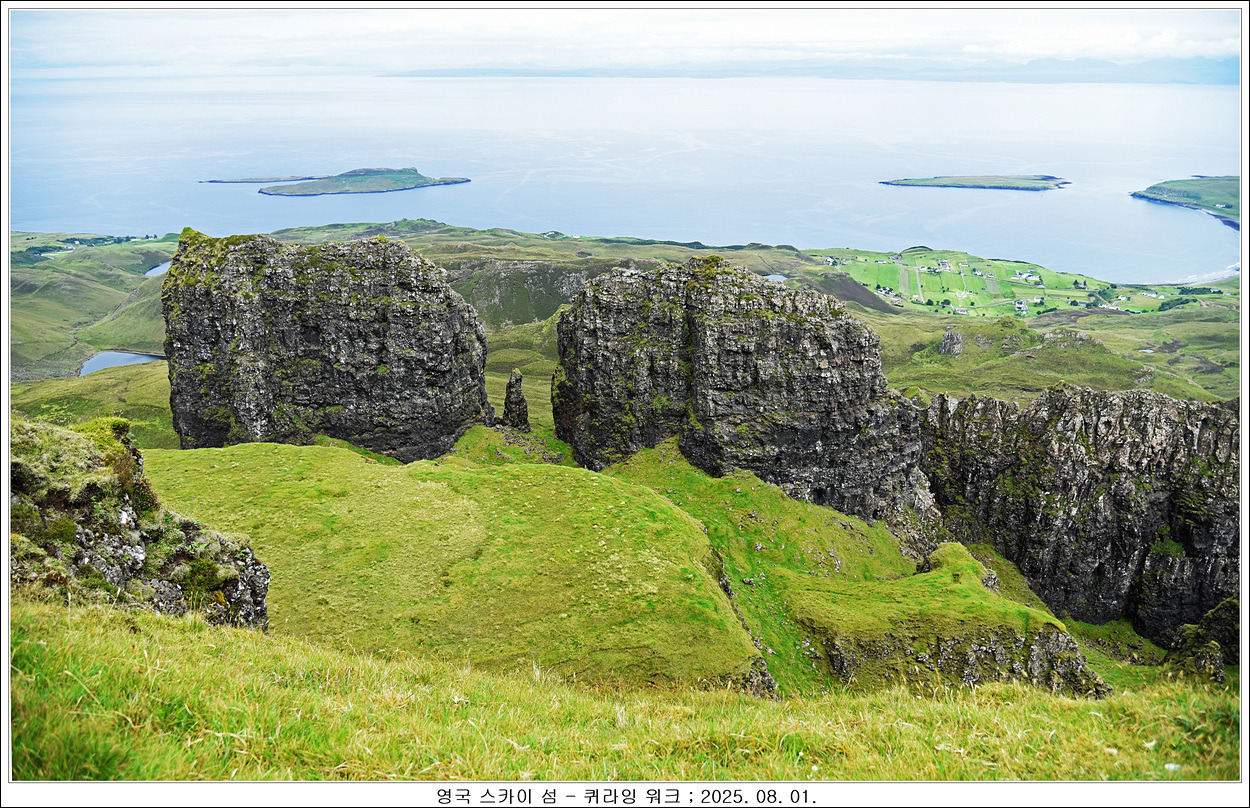Click the bright green farm fields with white houses
The height and width of the screenshot is (808, 1250).
click(x=960, y=280)
